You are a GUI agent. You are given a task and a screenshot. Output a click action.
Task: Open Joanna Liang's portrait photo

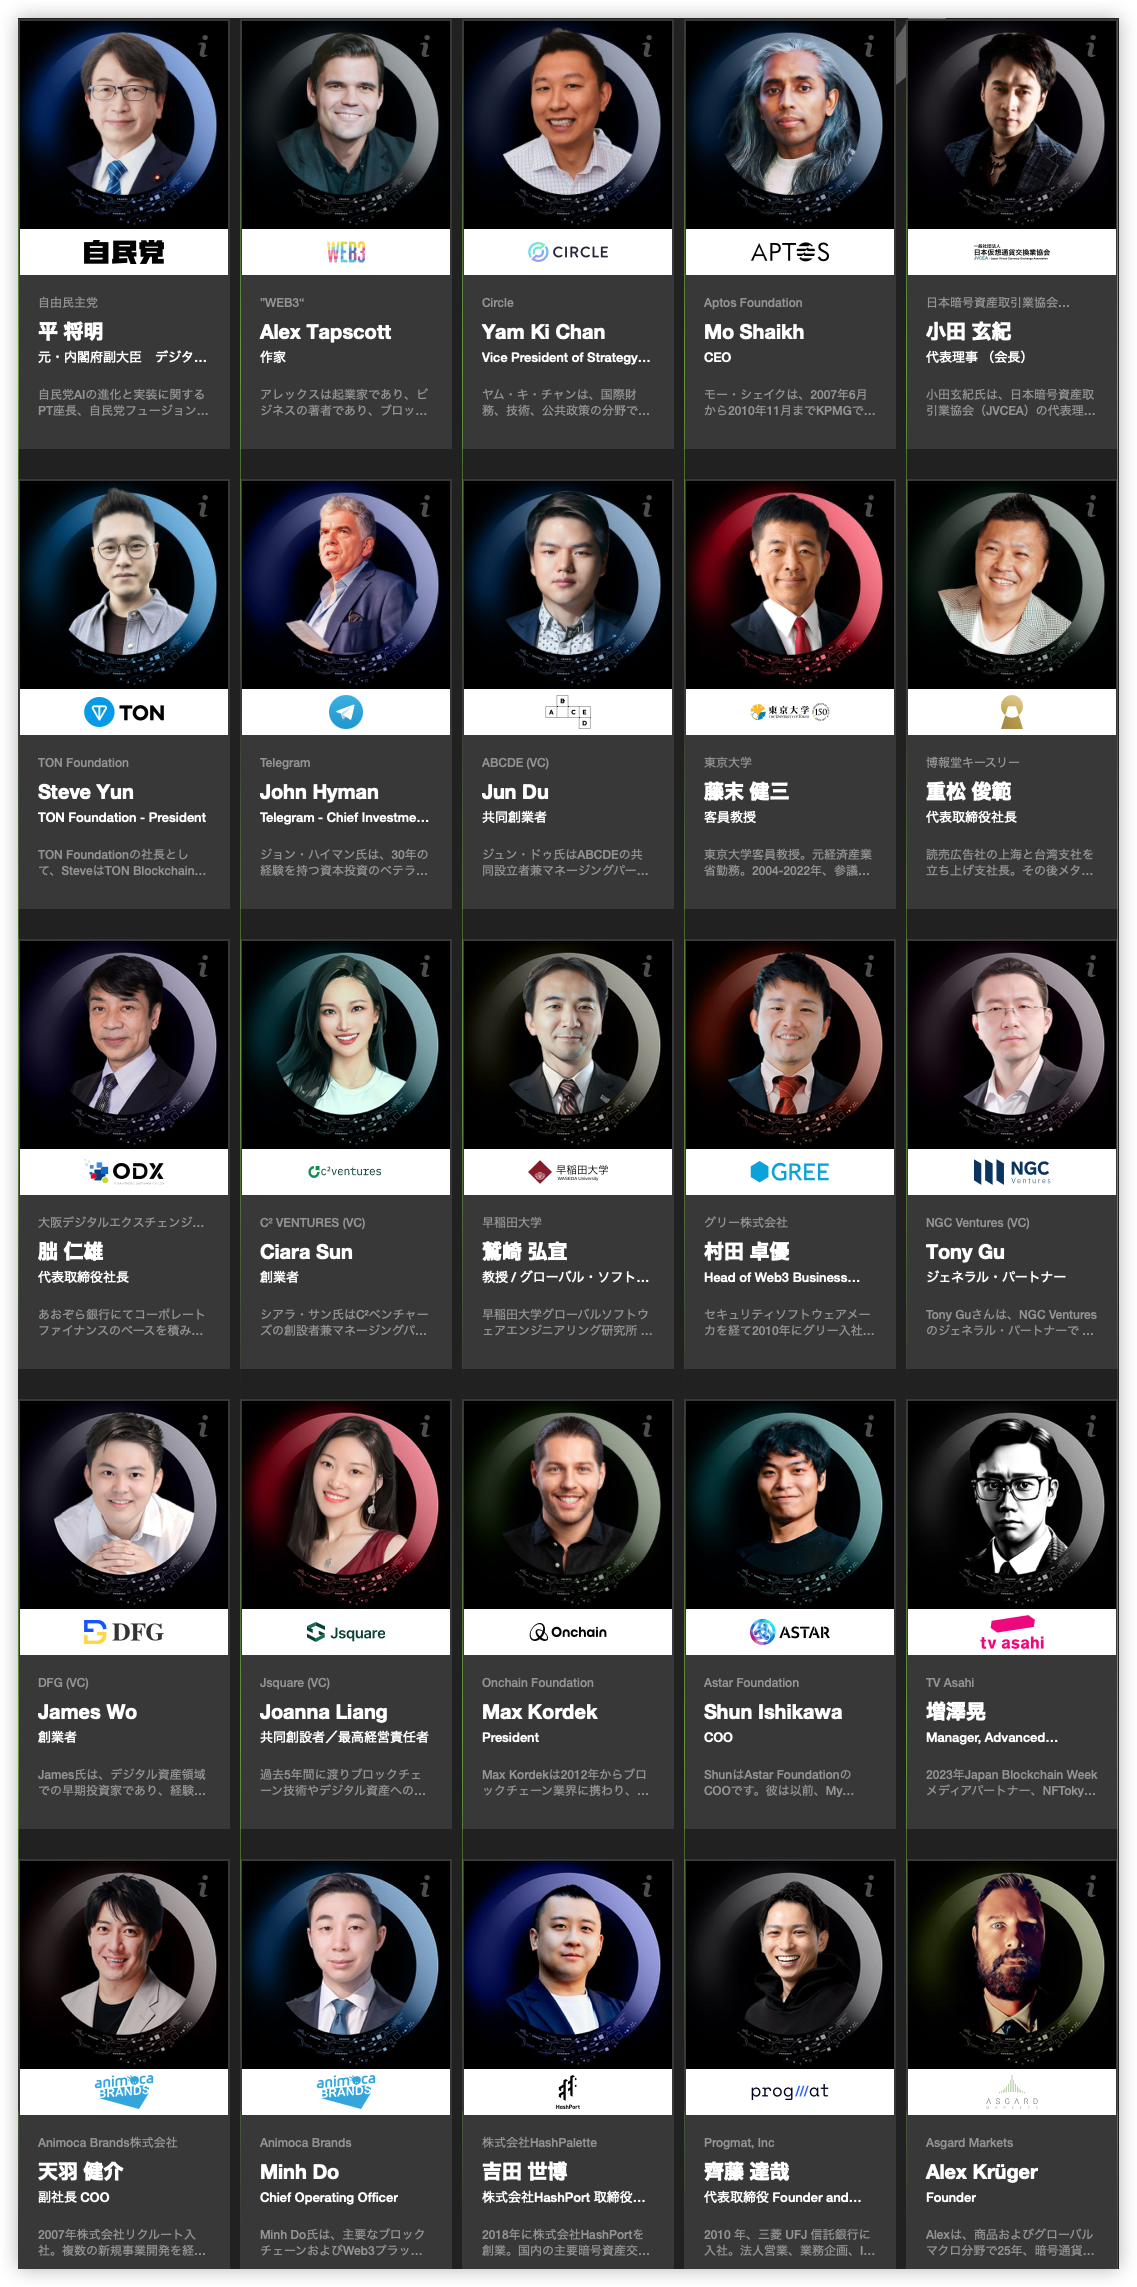(346, 1504)
